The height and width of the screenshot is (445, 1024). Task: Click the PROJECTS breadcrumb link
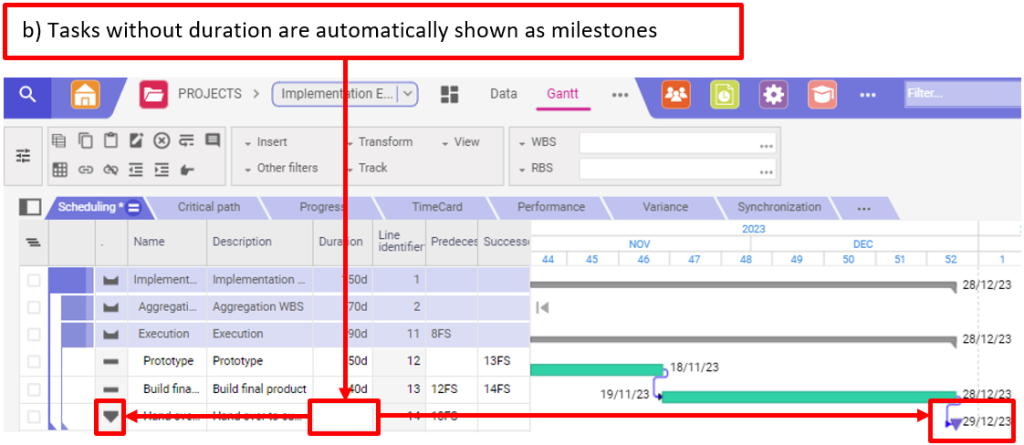click(x=209, y=94)
